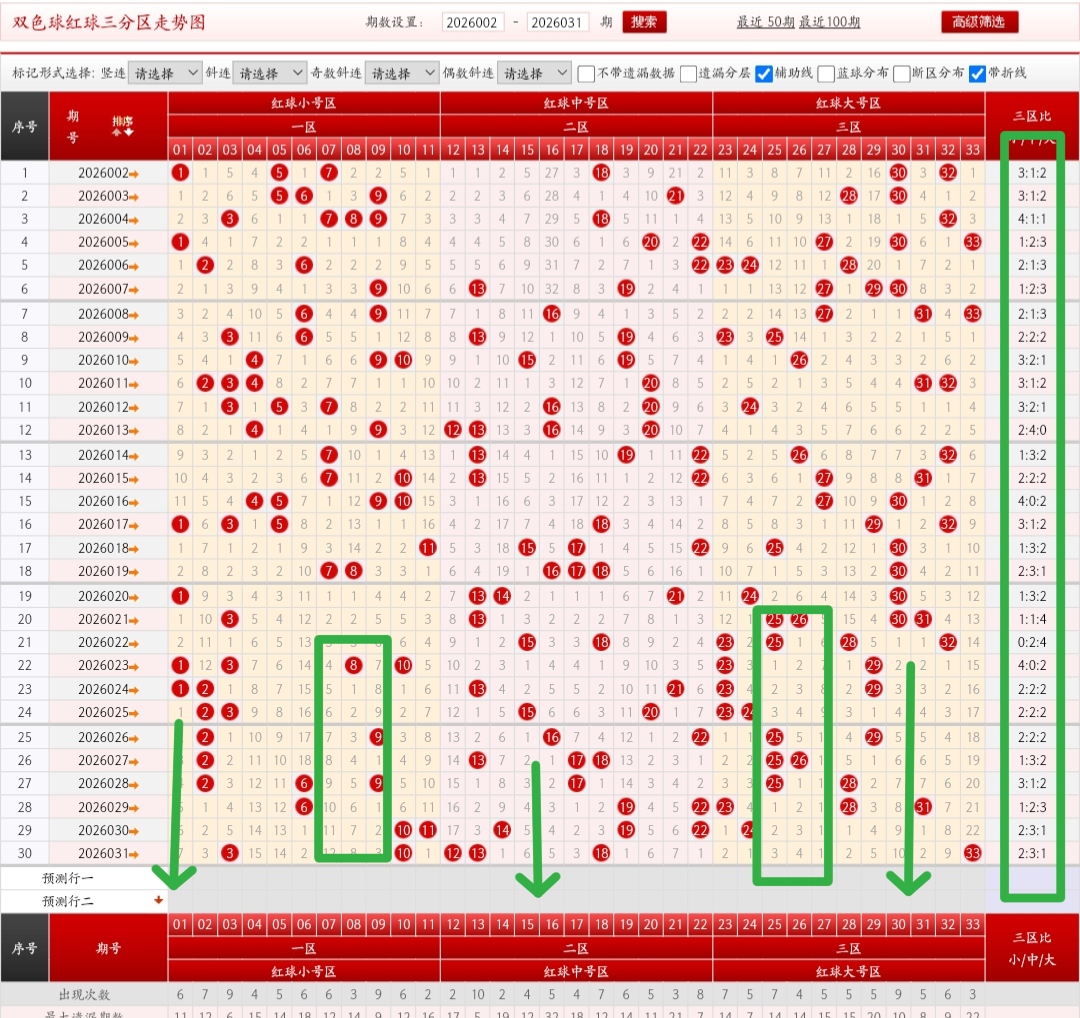Click red ball 12 in row 2026013

pyautogui.click(x=453, y=430)
